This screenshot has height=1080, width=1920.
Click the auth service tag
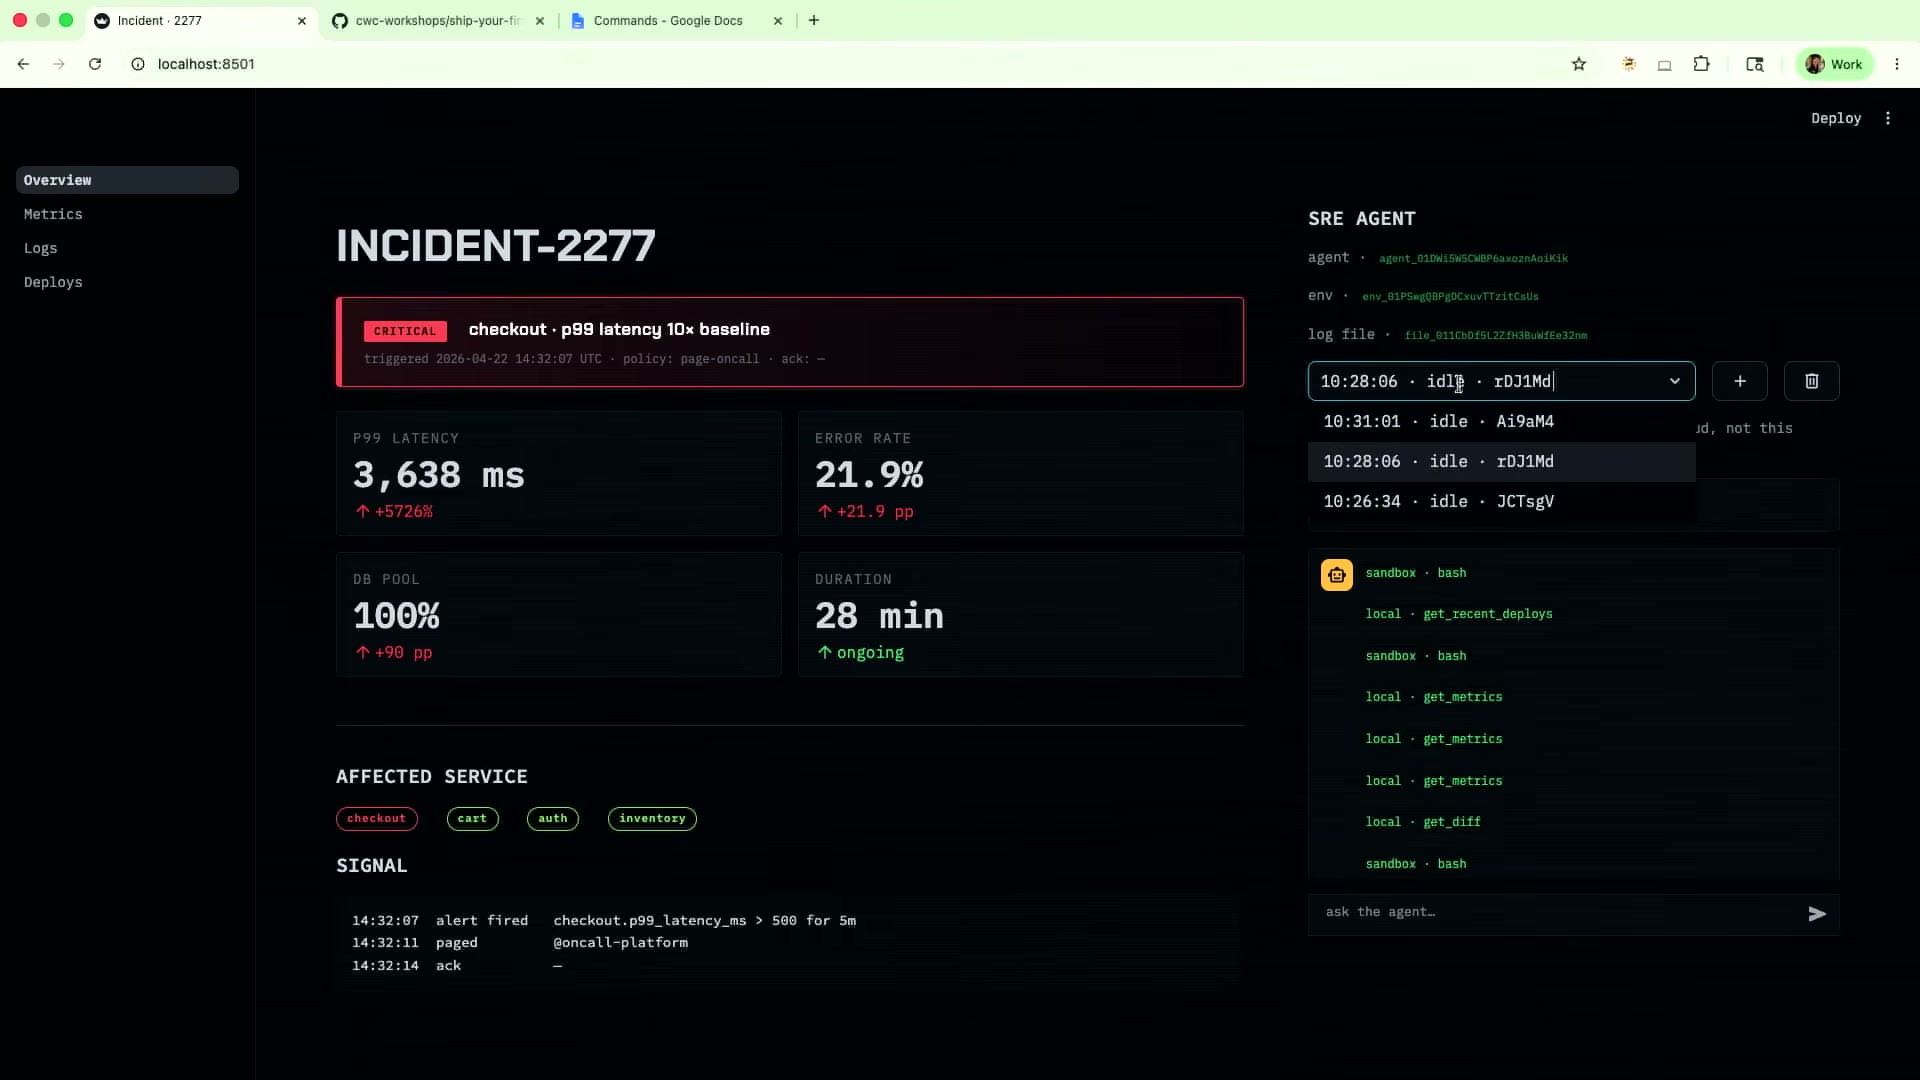point(552,818)
